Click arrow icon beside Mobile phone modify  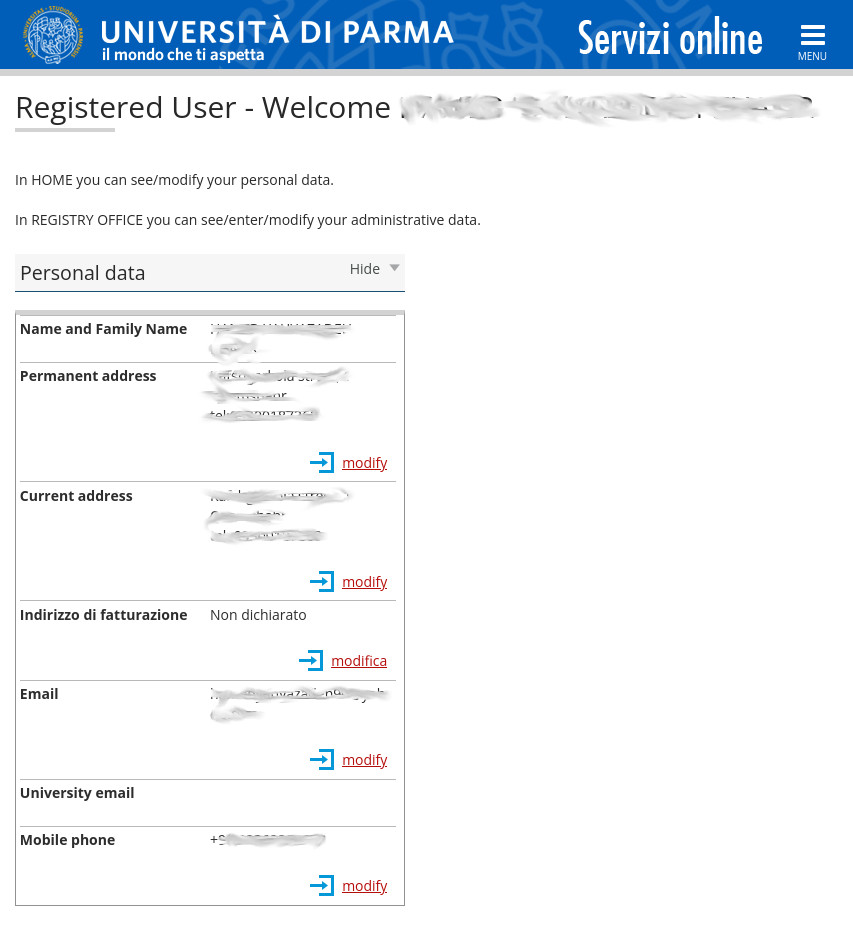322,886
